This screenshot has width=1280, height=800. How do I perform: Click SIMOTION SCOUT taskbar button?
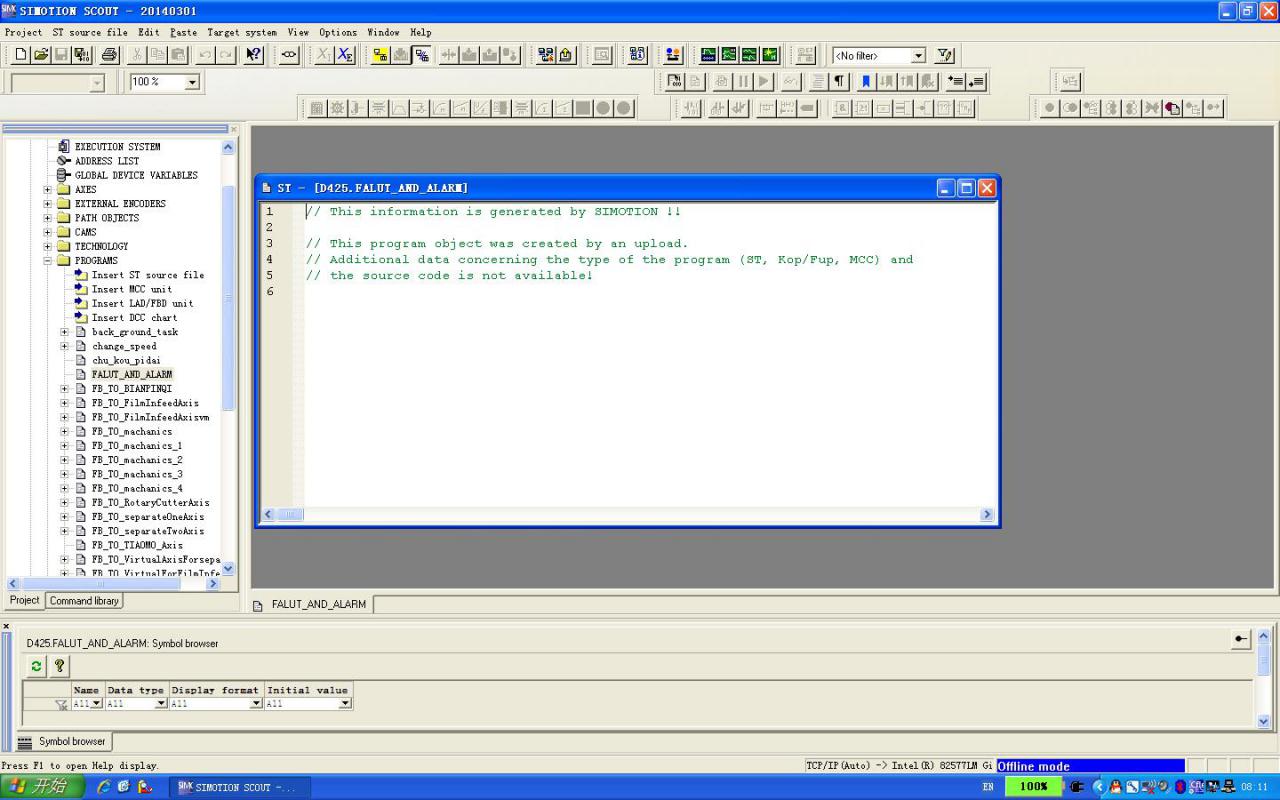239,787
